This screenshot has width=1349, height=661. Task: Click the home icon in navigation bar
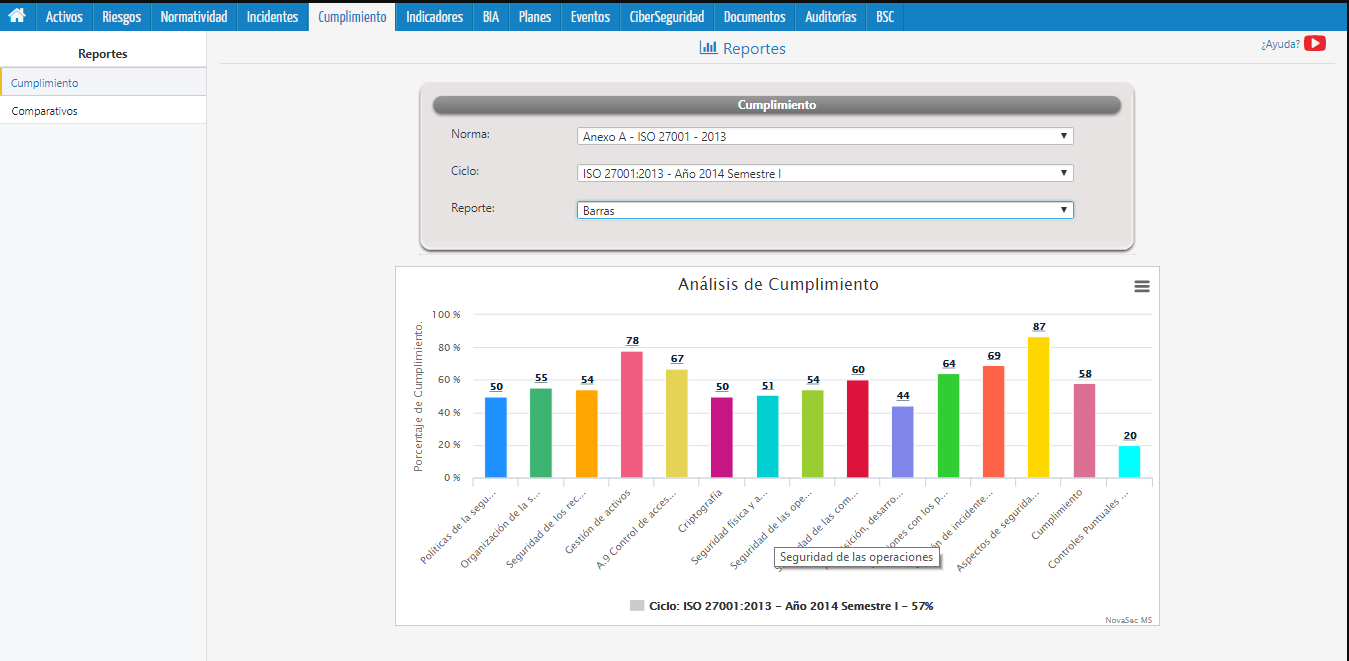(17, 16)
